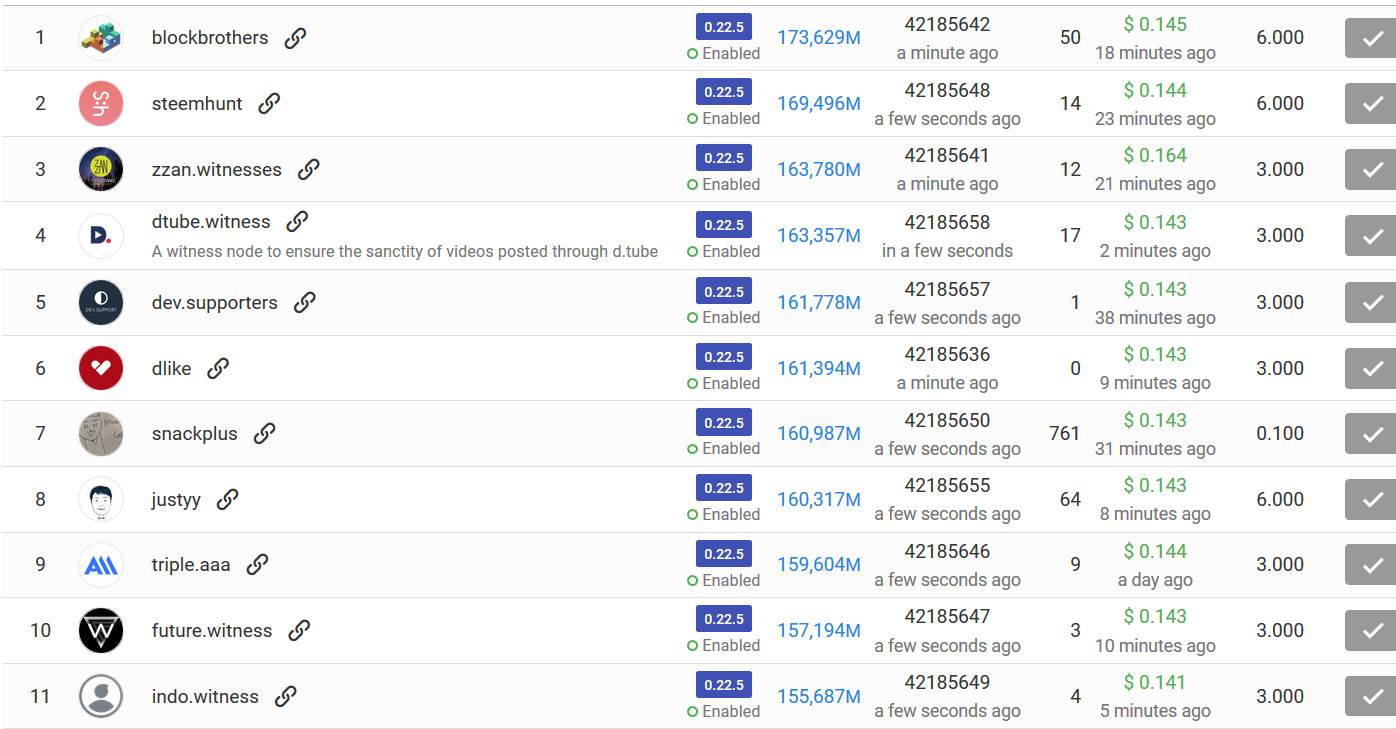Toggle vote checkmark for steemhunt
The height and width of the screenshot is (729, 1396).
pyautogui.click(x=1371, y=103)
